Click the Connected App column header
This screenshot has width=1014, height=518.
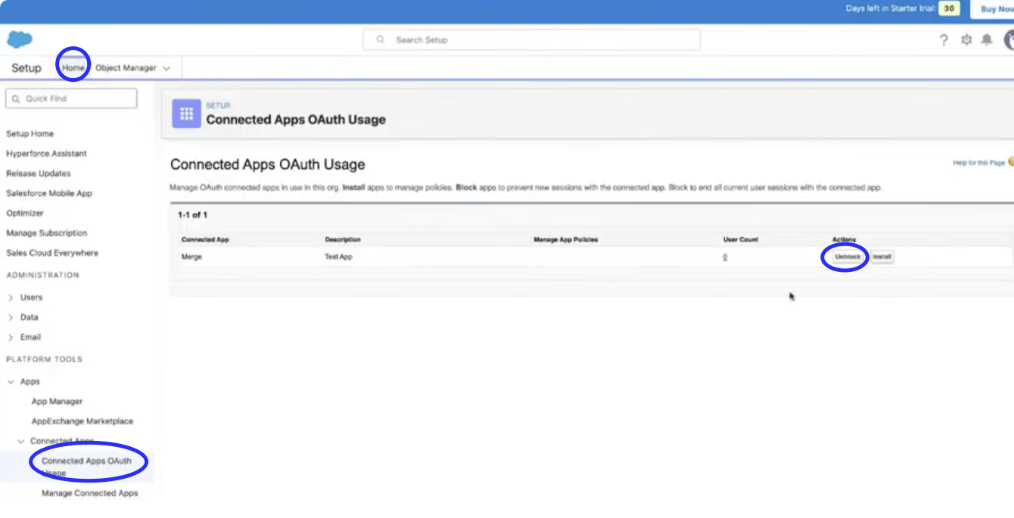[205, 239]
